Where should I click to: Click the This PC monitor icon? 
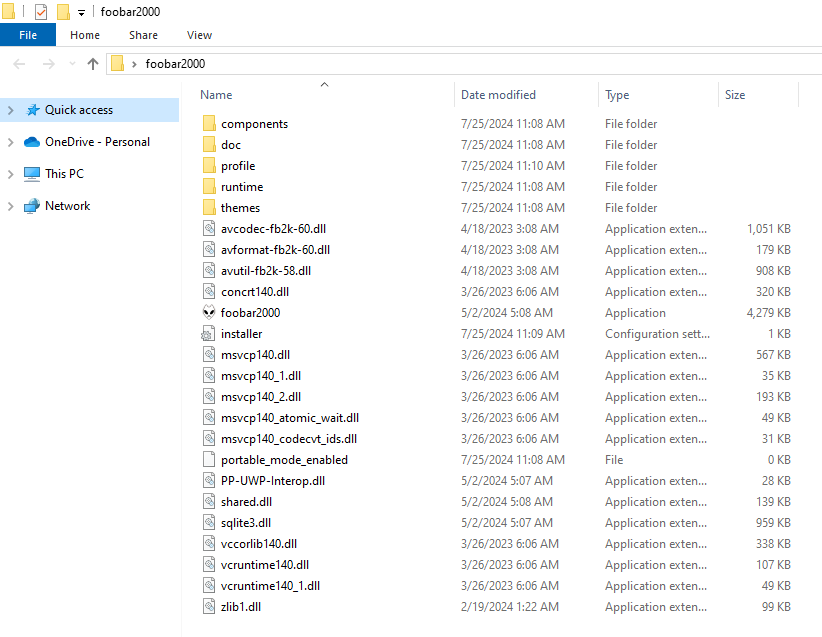pyautogui.click(x=31, y=174)
